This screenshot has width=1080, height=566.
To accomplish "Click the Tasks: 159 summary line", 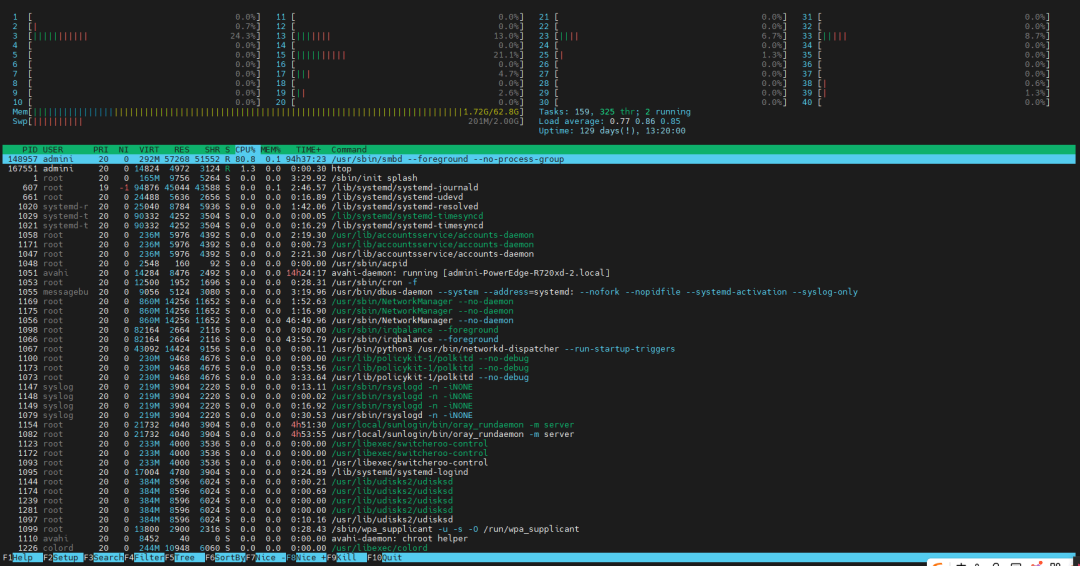I will point(614,112).
